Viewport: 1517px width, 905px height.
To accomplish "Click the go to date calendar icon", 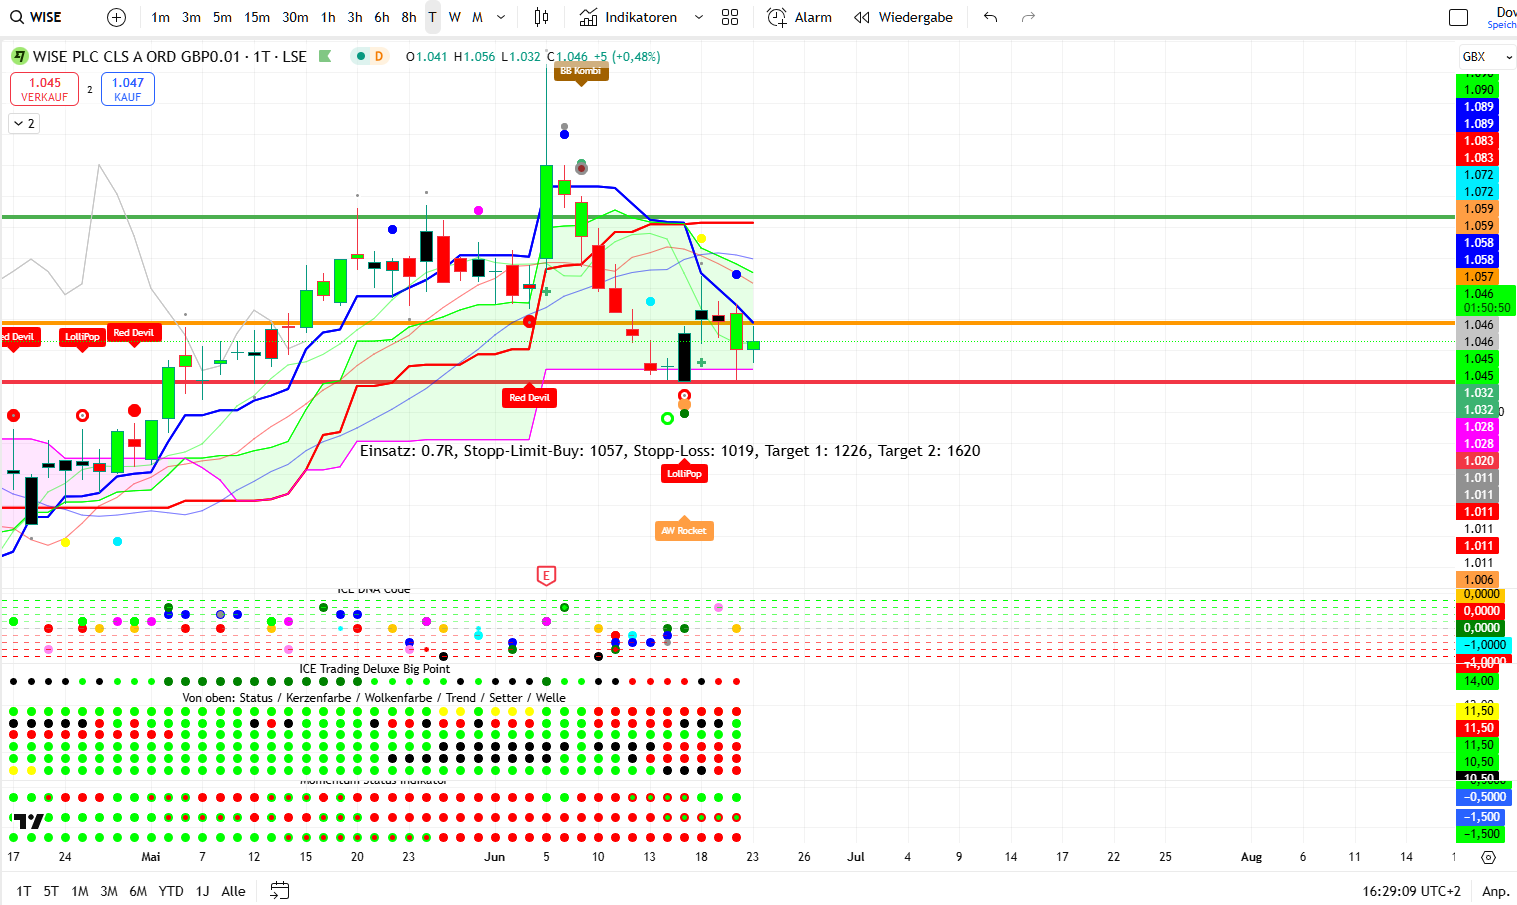I will (280, 890).
